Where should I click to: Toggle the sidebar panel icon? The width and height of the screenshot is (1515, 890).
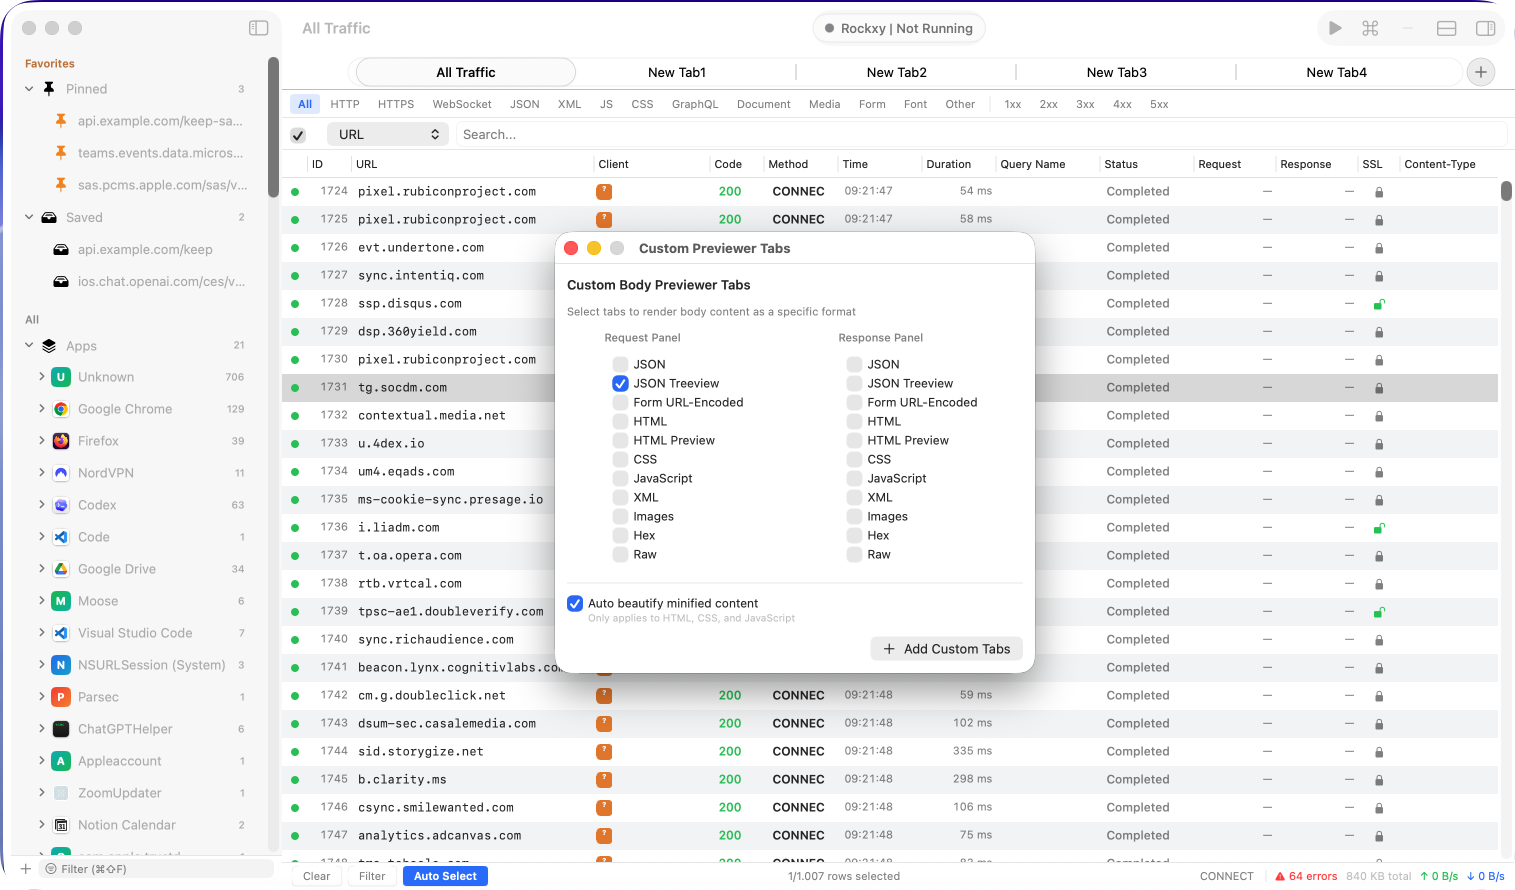pyautogui.click(x=258, y=28)
